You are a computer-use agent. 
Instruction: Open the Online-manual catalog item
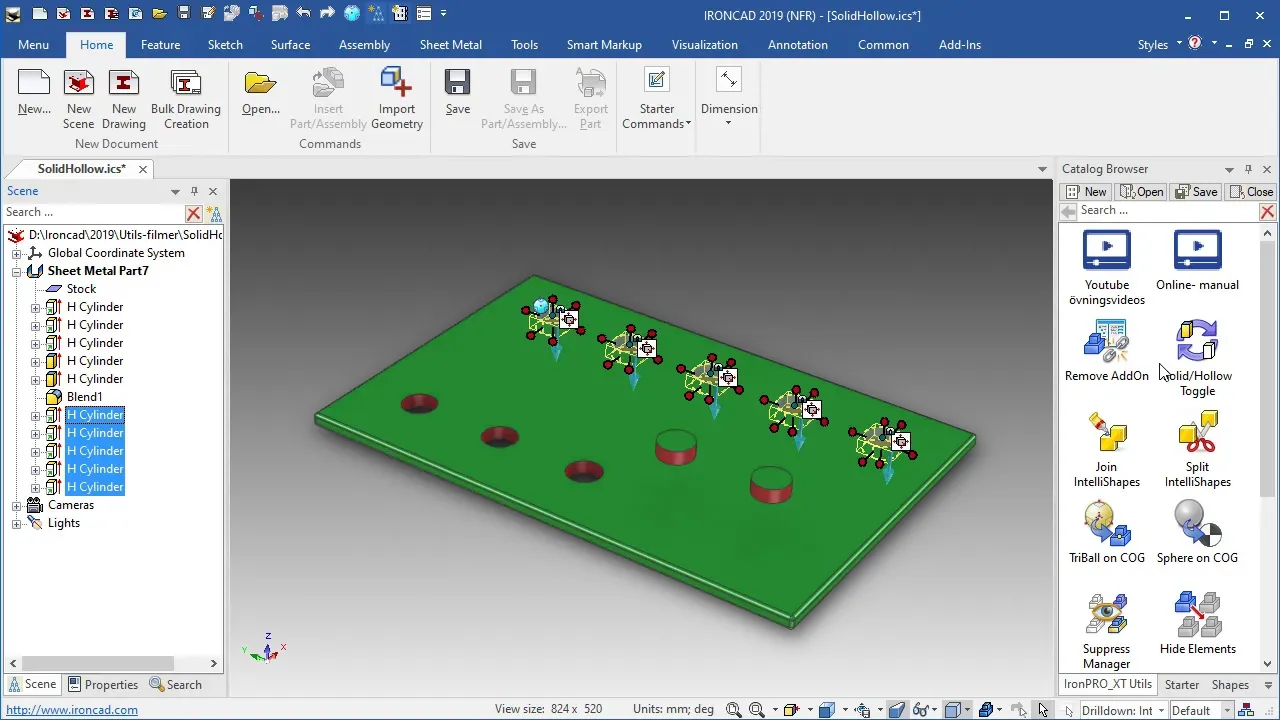coord(1197,259)
